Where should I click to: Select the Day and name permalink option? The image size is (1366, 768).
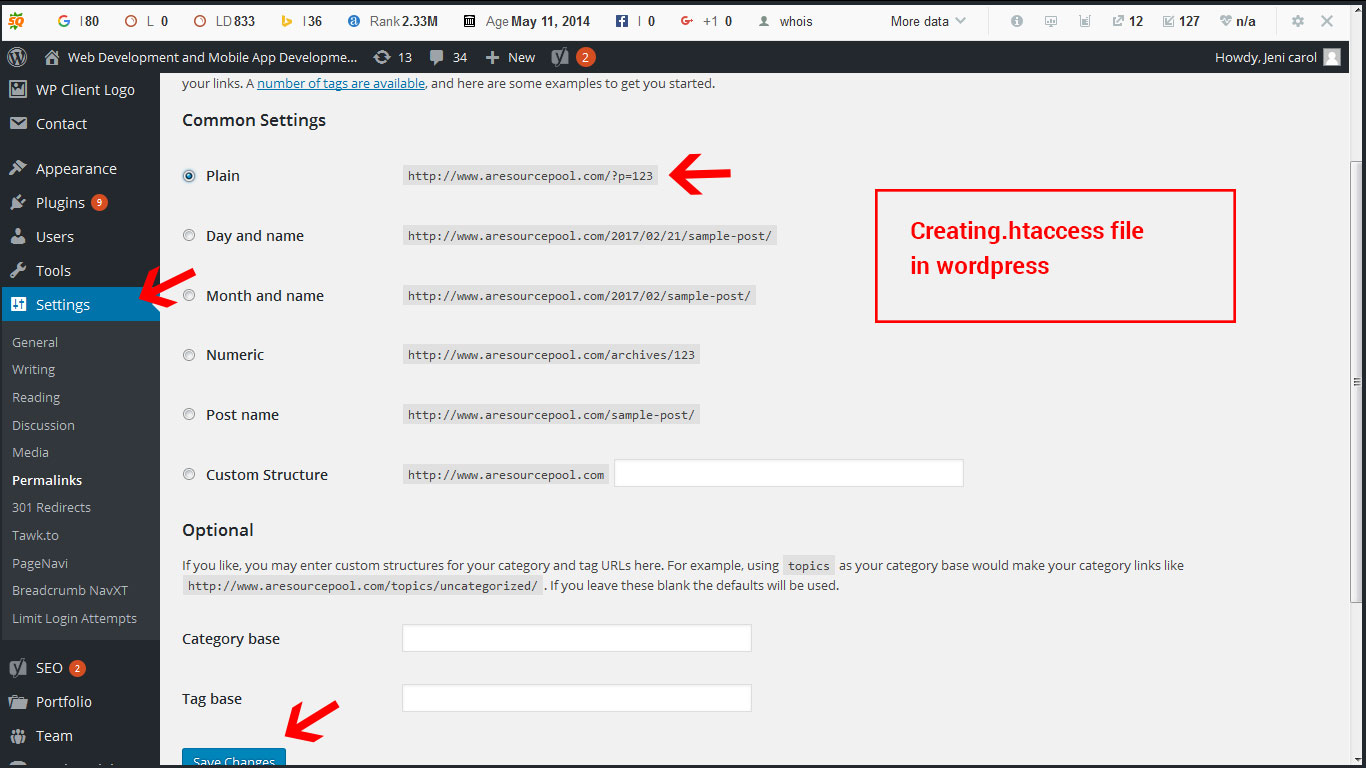[189, 235]
